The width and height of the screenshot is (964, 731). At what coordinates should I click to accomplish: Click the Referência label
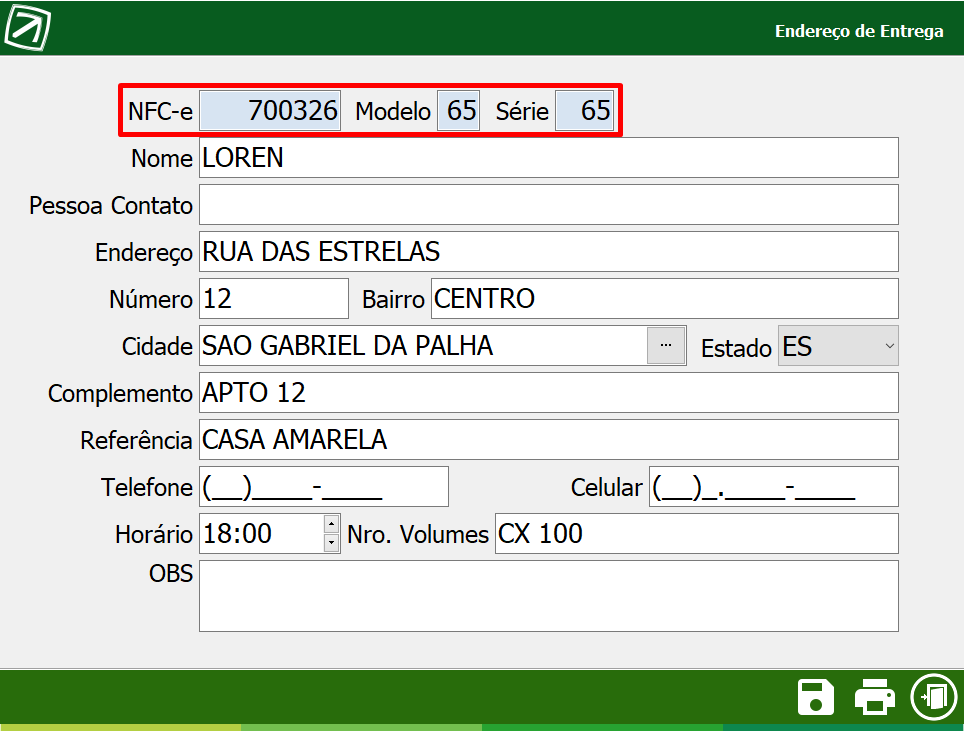click(136, 441)
